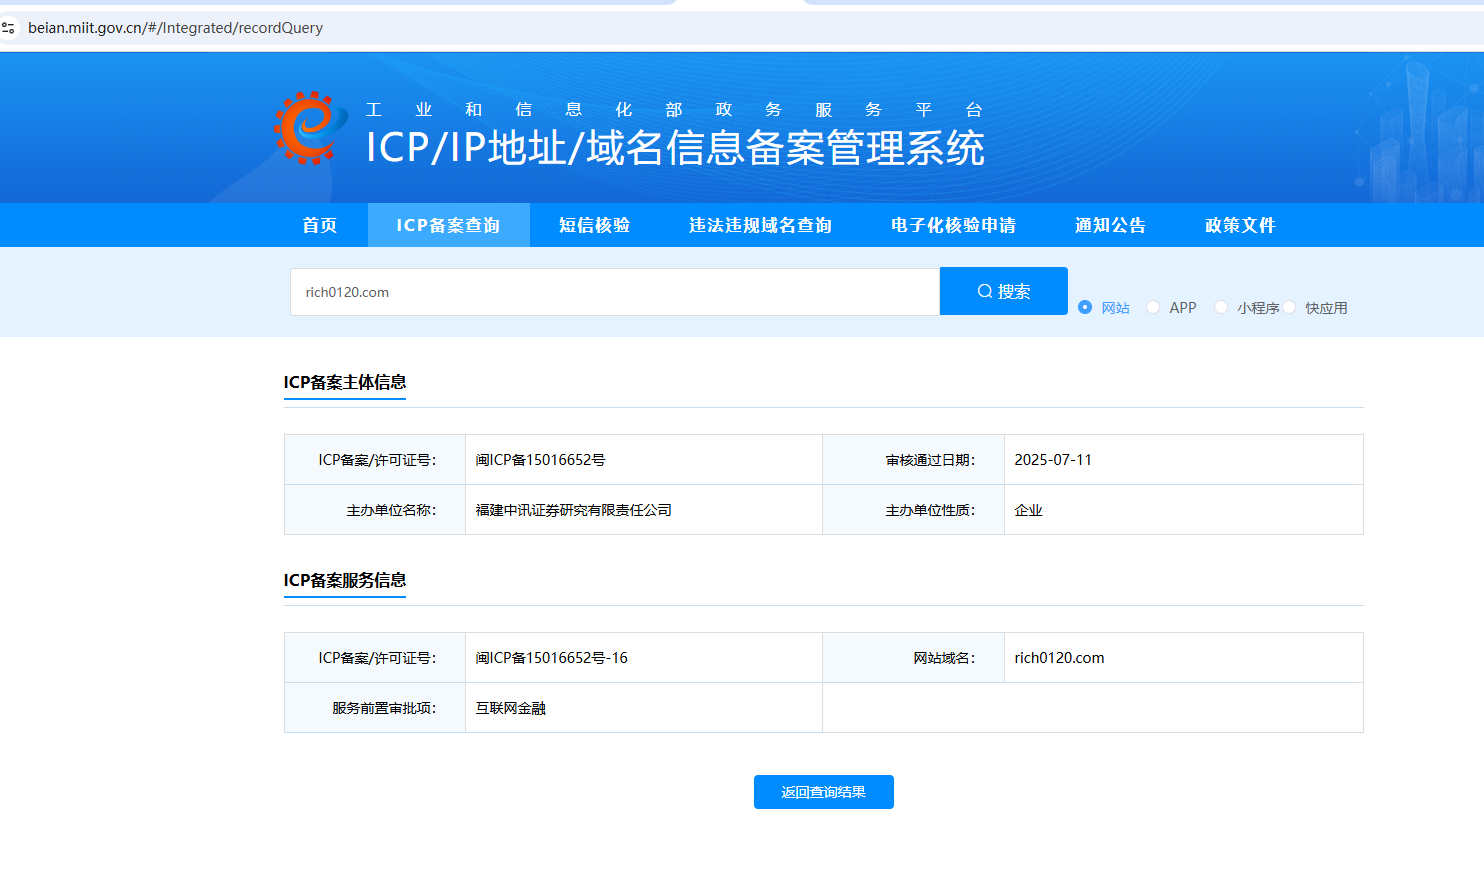
Task: Click the license number 闽ICP备15016652号
Action: (540, 460)
